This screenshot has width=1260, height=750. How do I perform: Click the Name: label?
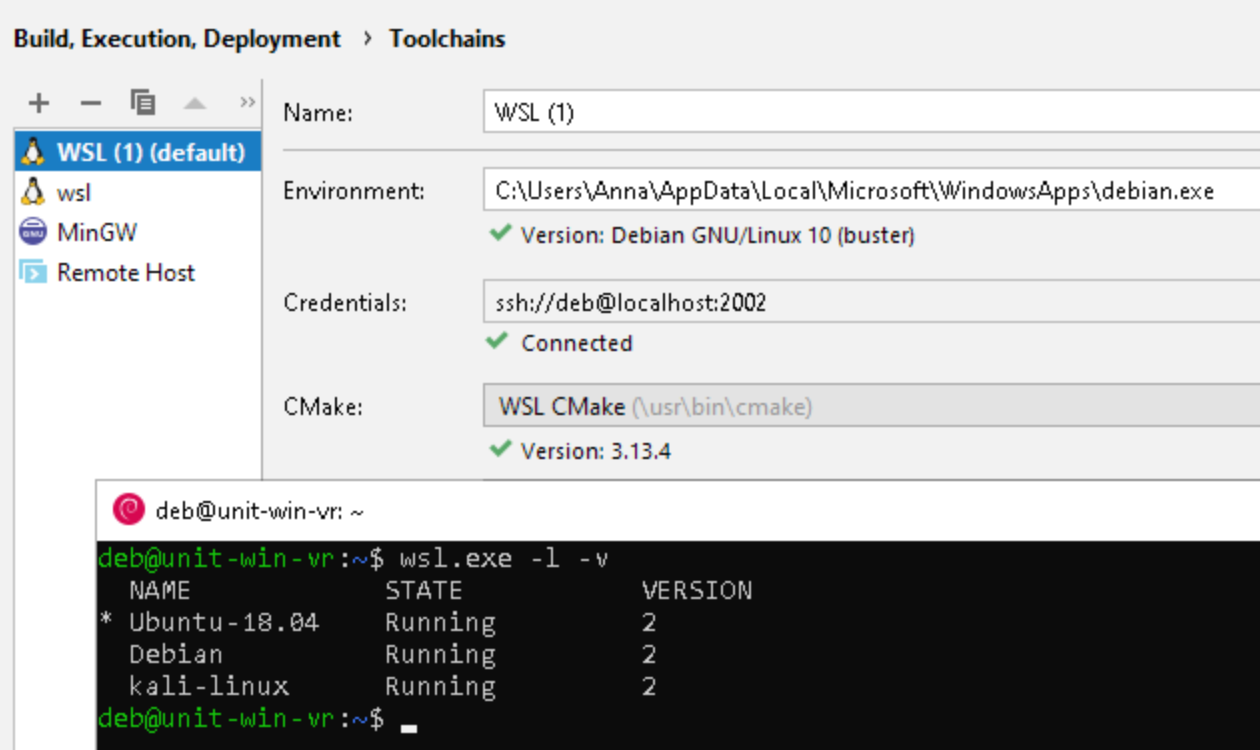pyautogui.click(x=318, y=113)
